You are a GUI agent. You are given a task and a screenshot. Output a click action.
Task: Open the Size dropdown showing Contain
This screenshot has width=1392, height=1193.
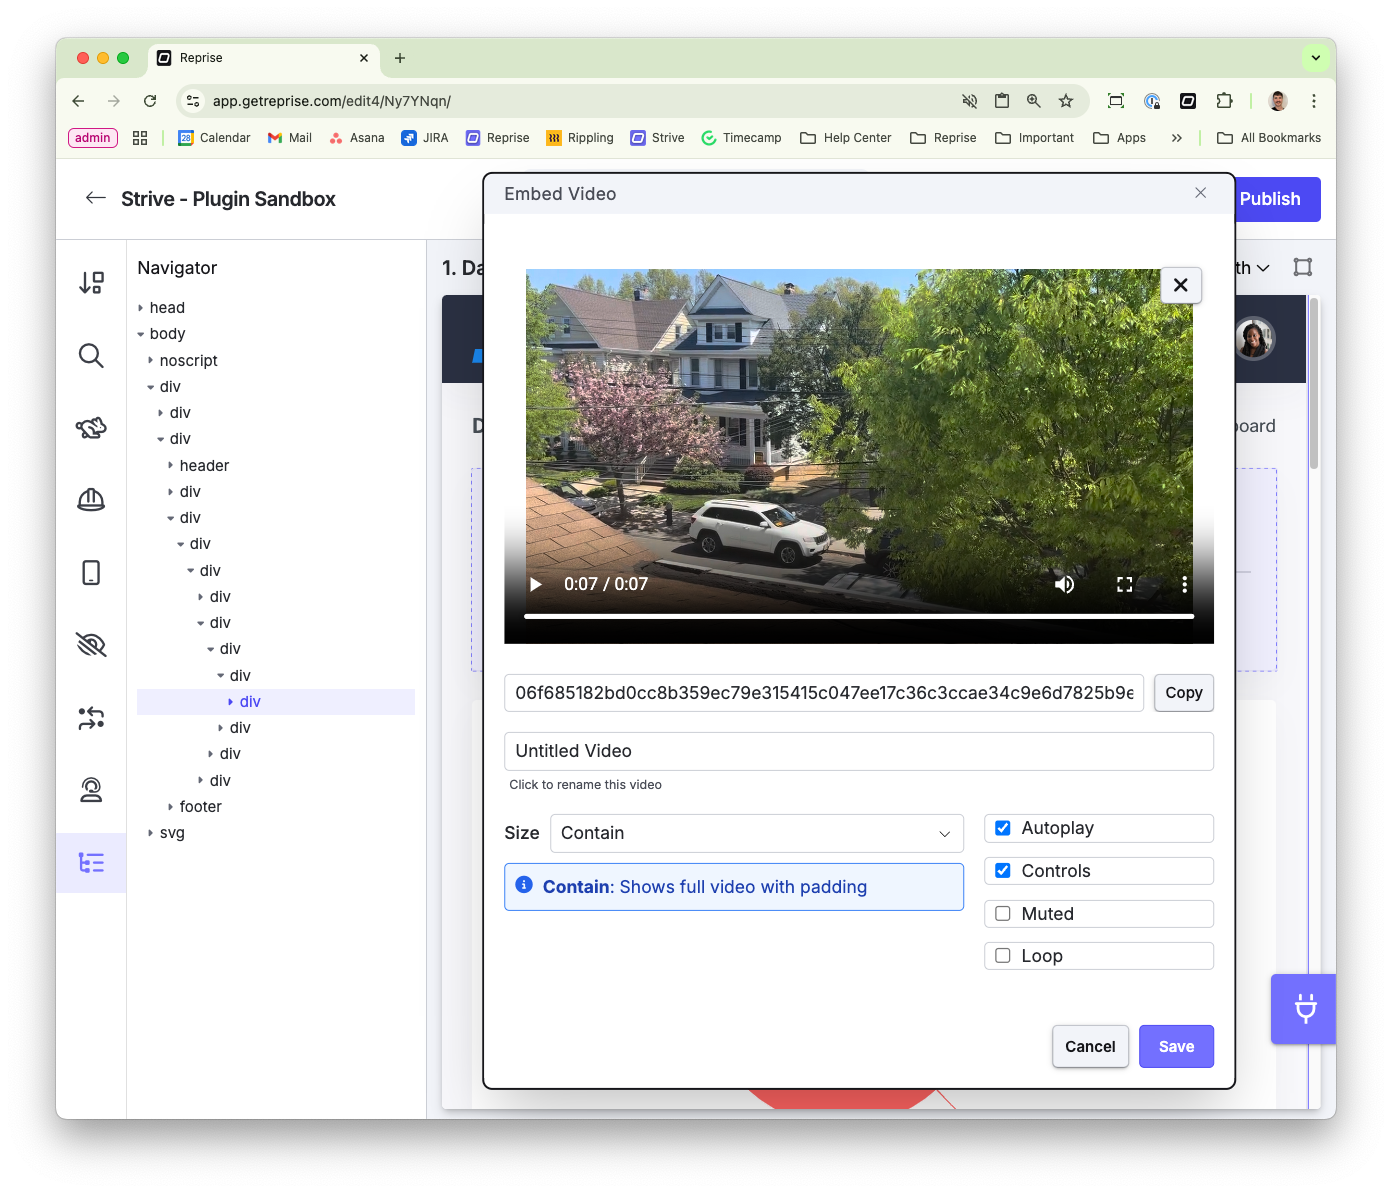click(756, 833)
